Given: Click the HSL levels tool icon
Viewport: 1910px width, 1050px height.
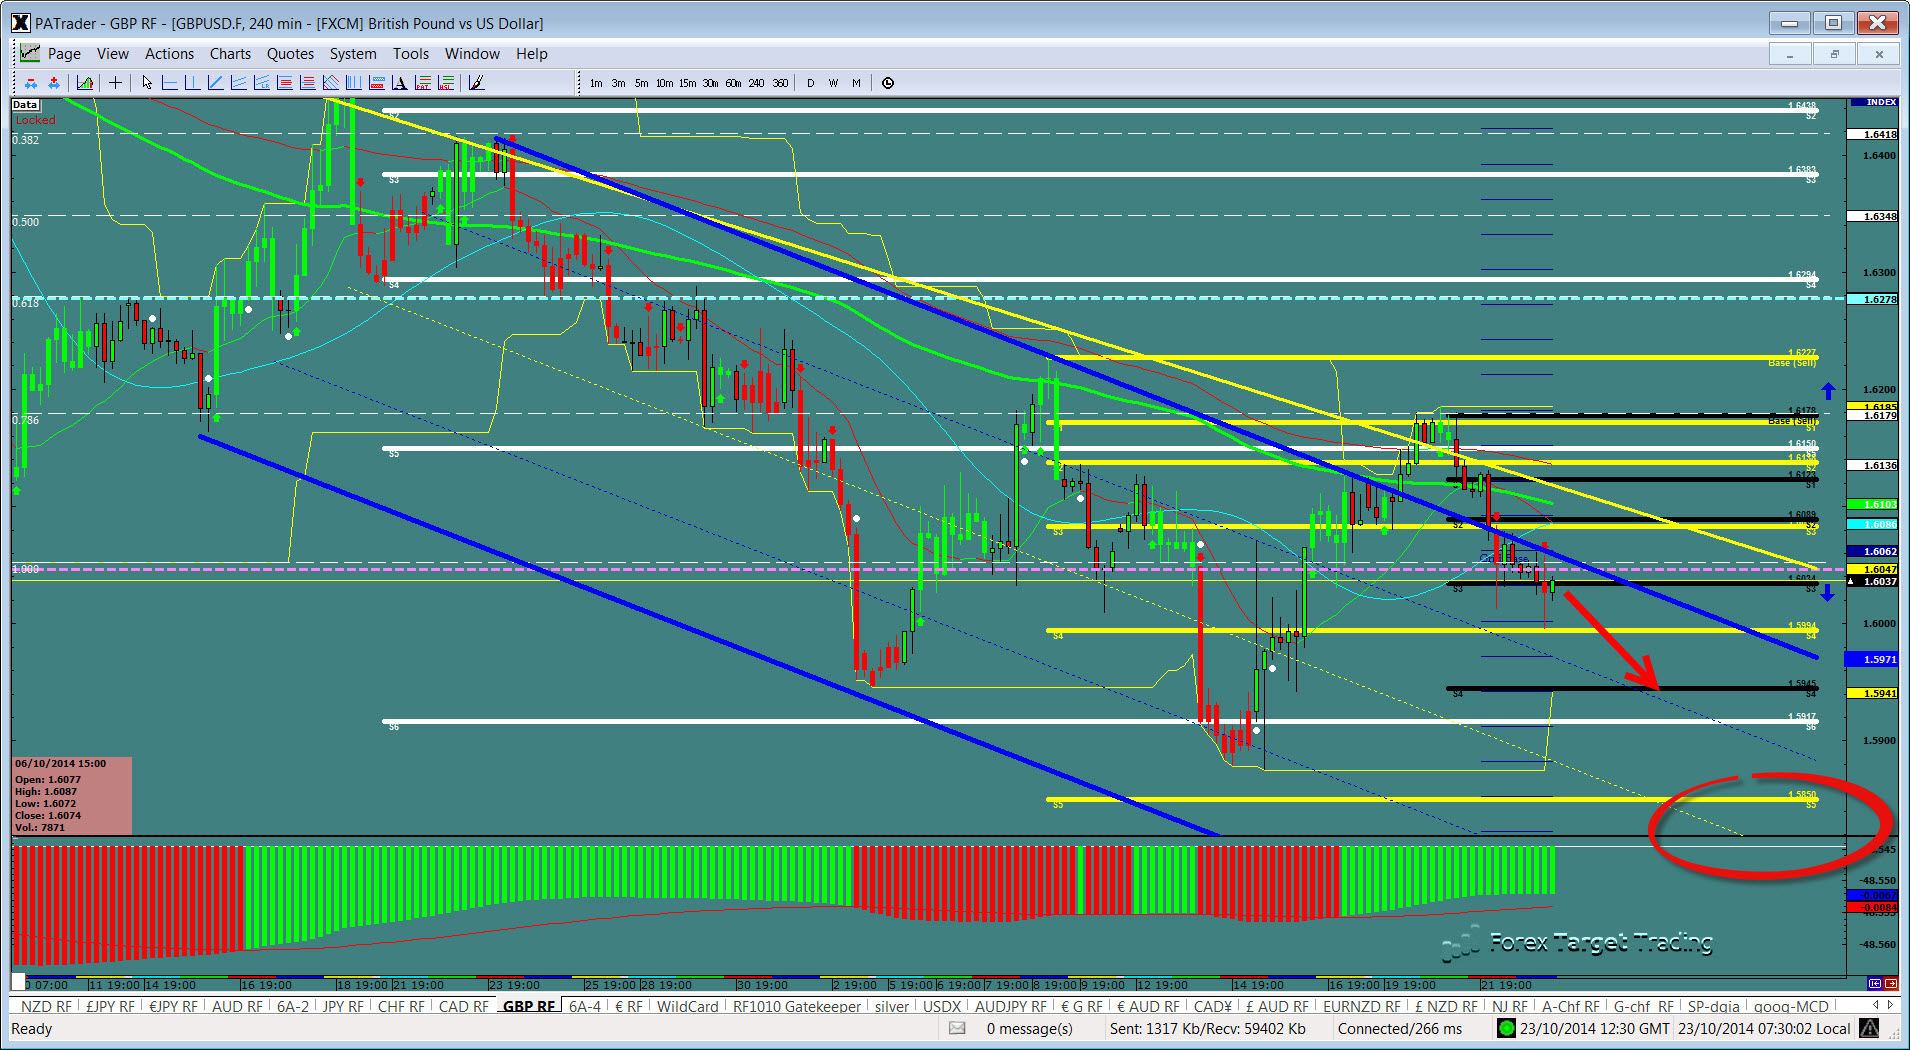Looking at the screenshot, I should (x=446, y=83).
